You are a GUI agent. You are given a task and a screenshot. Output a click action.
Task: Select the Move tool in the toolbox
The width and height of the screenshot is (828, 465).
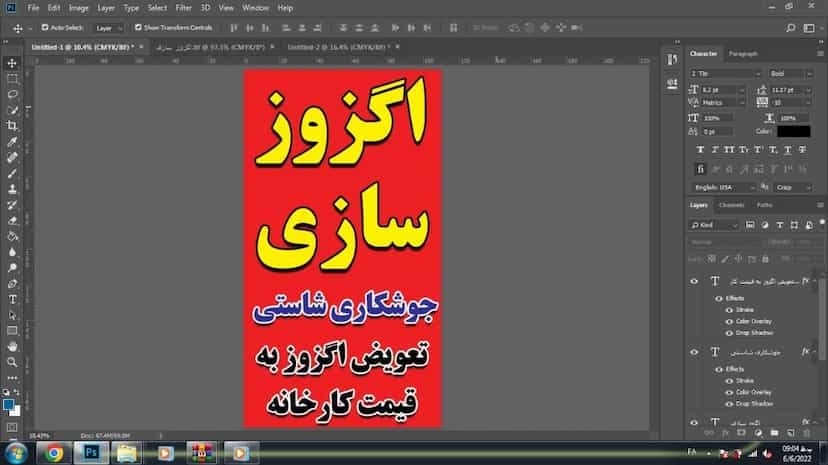pos(12,63)
